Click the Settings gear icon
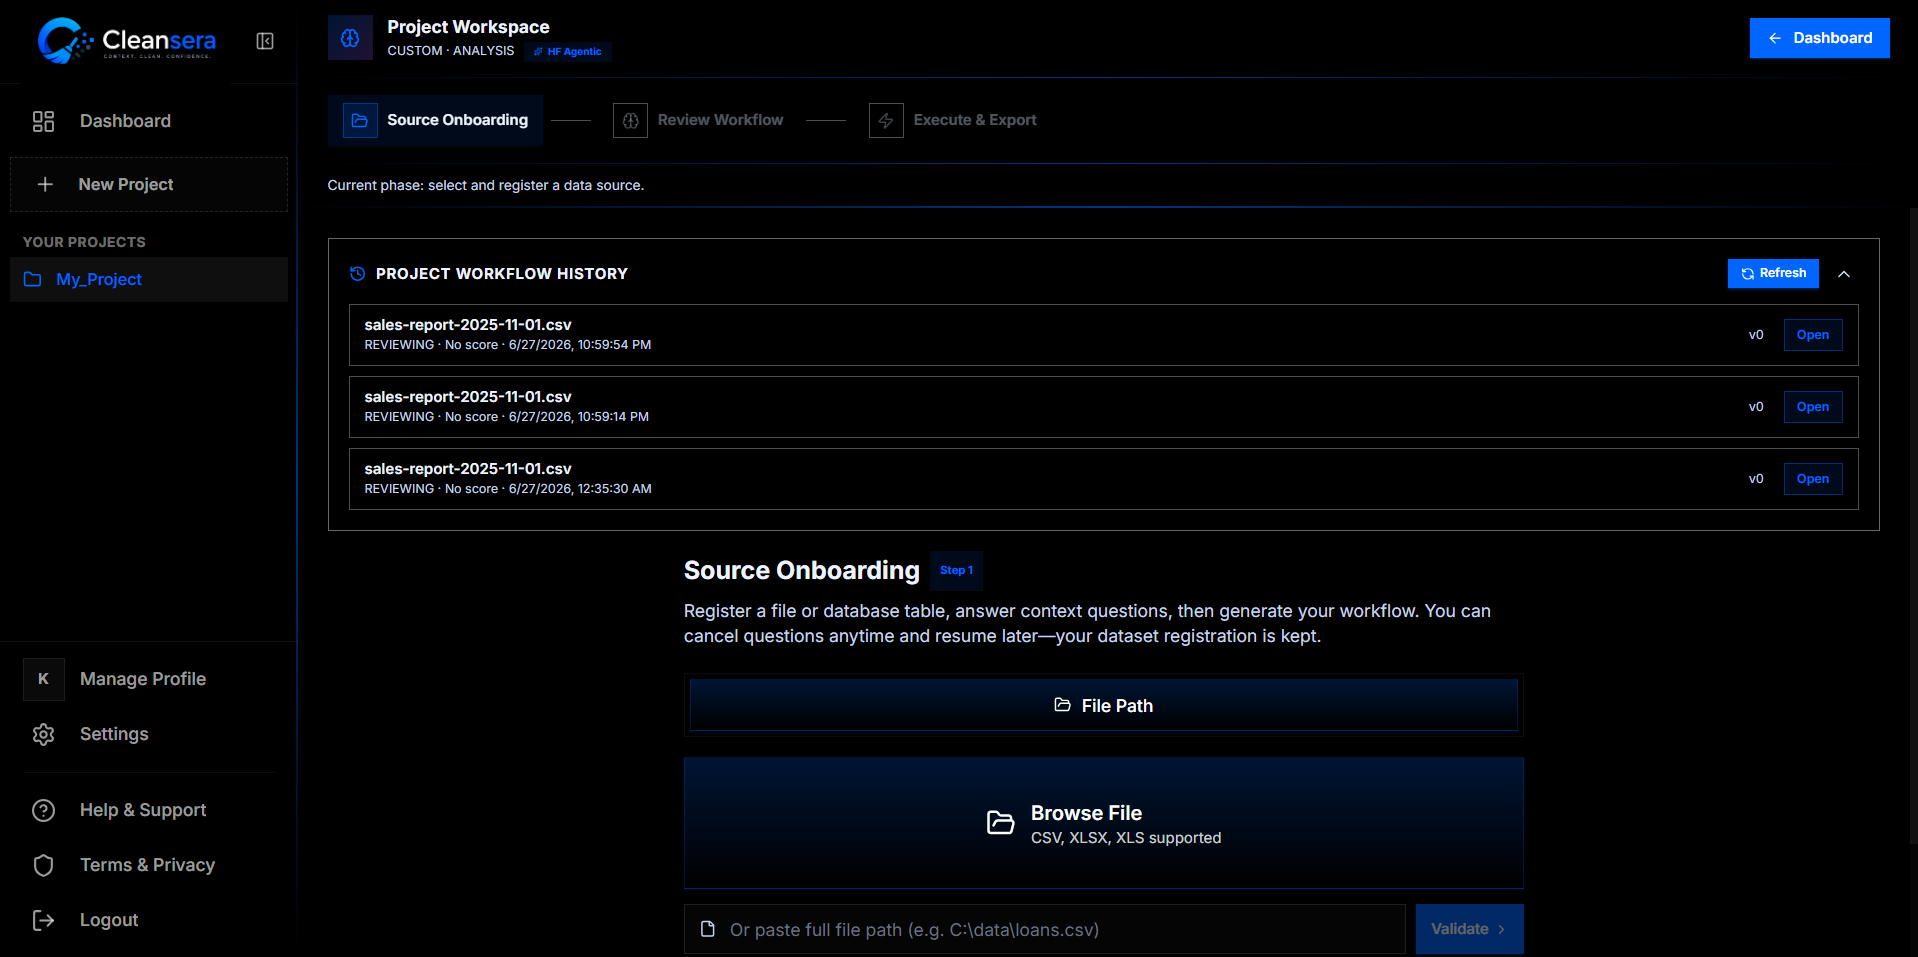The image size is (1918, 957). pyautogui.click(x=43, y=734)
